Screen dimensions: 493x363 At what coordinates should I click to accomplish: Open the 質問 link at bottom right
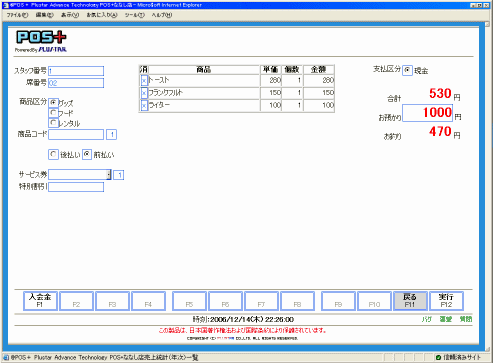point(466,319)
